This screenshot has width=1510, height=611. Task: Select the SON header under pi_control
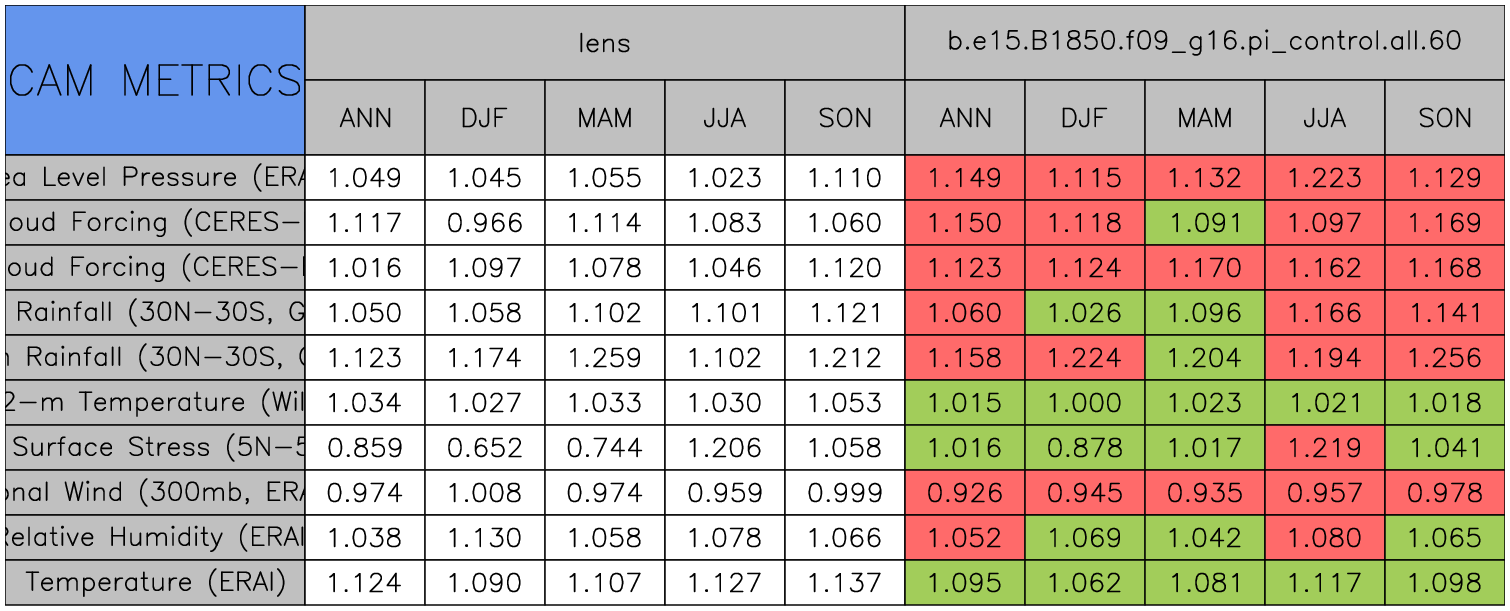(x=1445, y=118)
